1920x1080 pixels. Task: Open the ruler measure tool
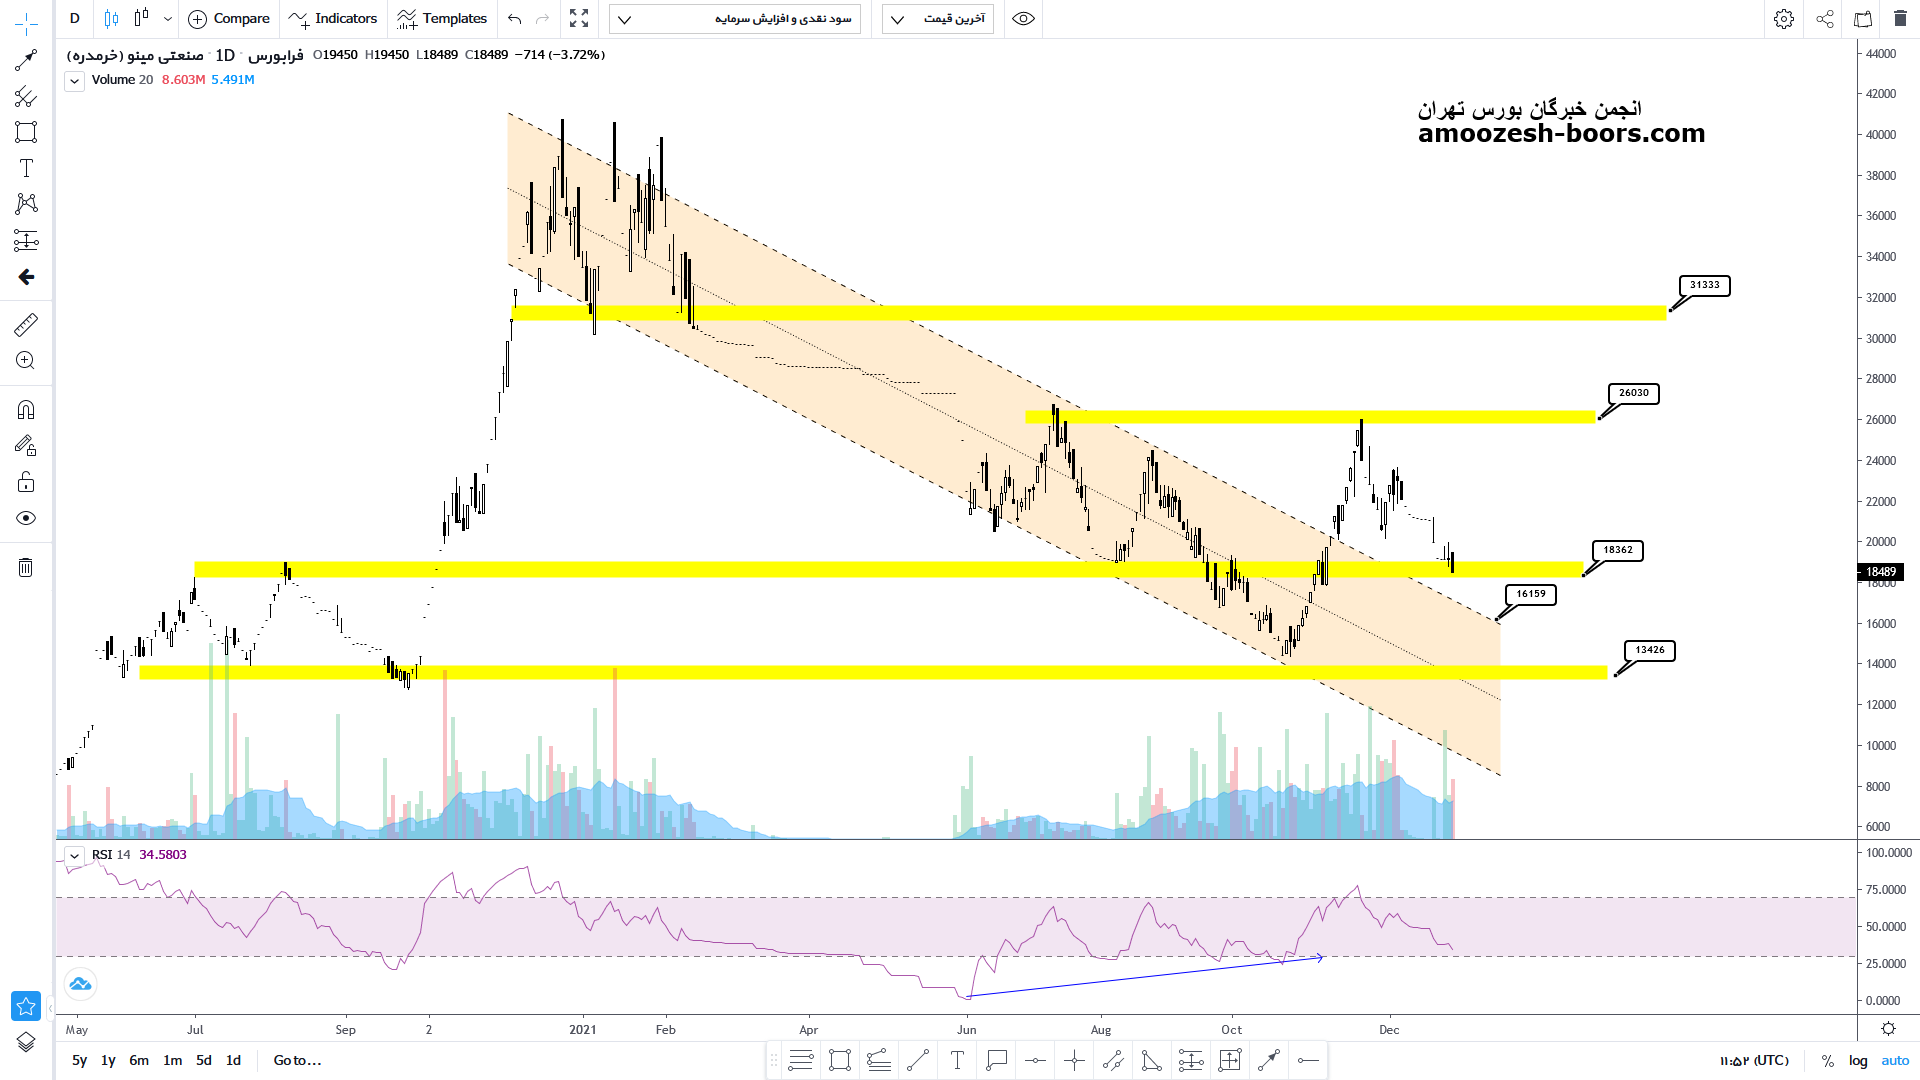pyautogui.click(x=26, y=324)
